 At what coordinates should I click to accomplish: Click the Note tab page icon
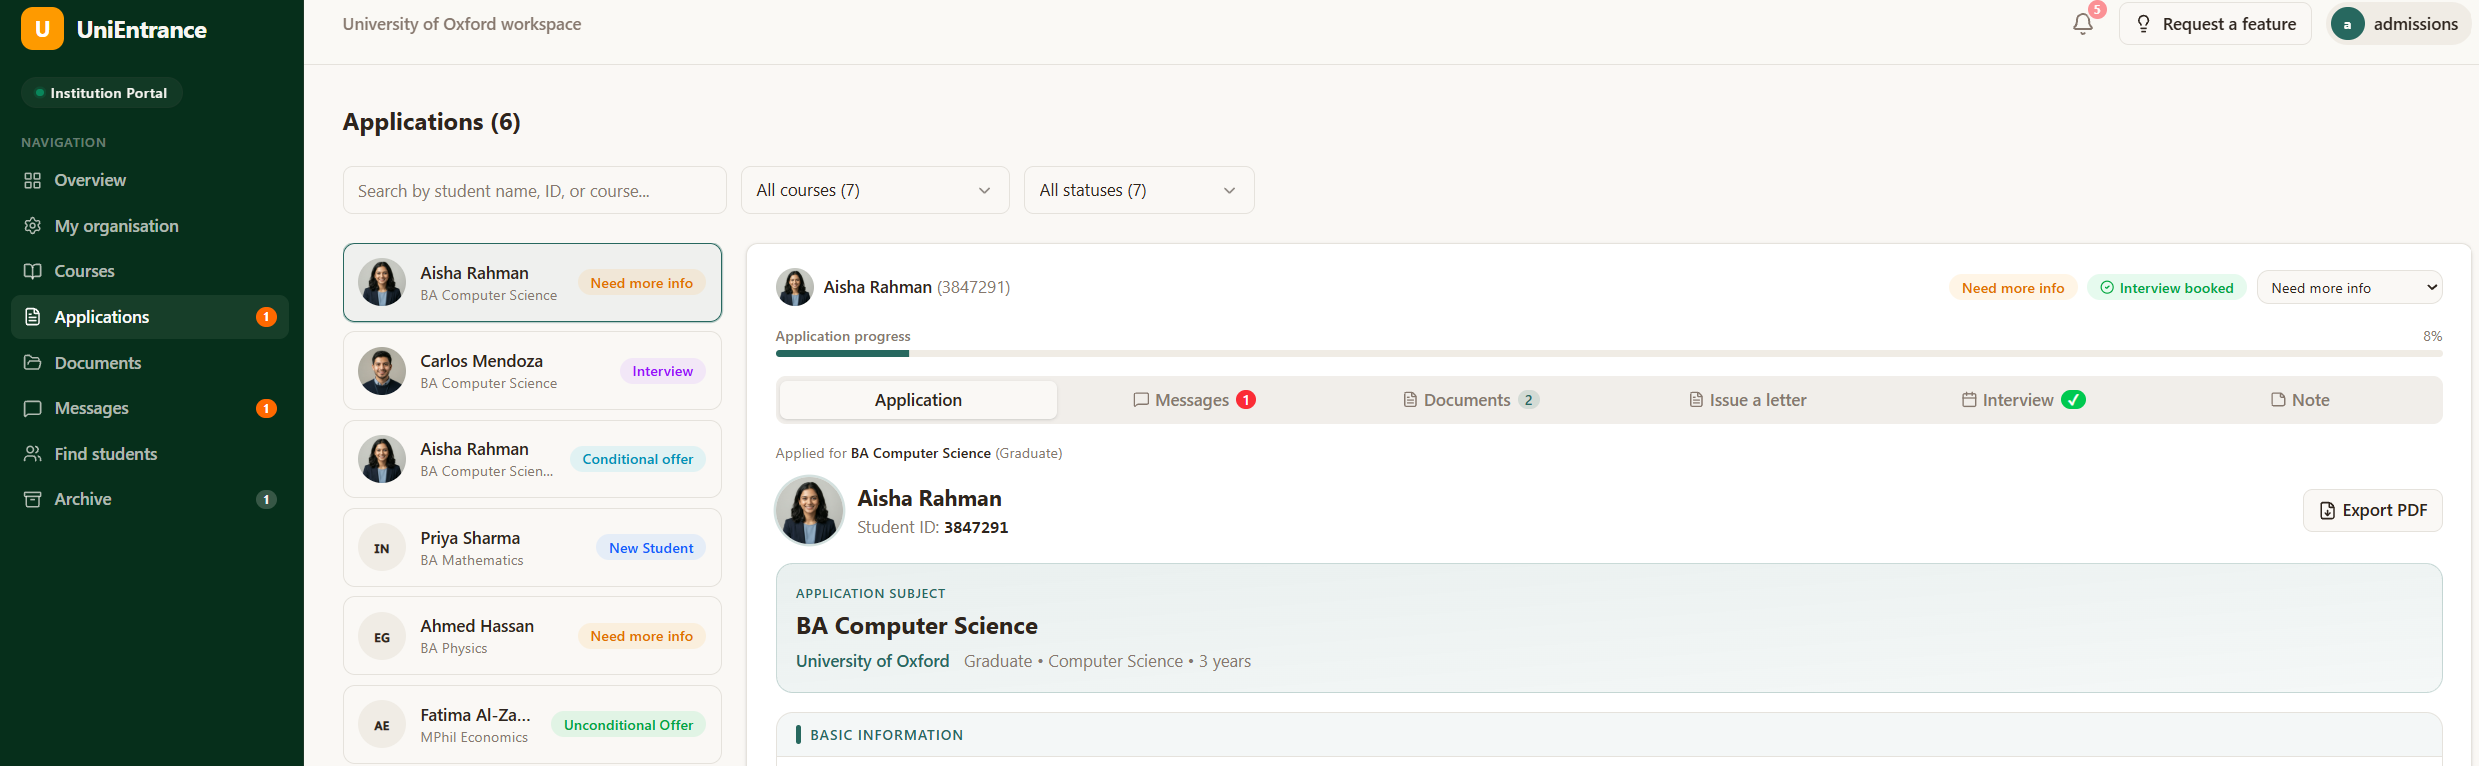[x=2278, y=400]
